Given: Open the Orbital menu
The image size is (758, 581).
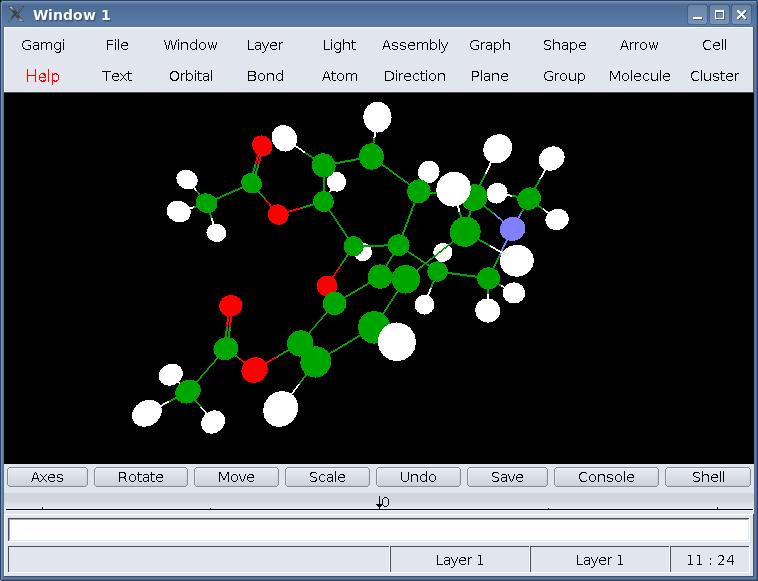Looking at the screenshot, I should (x=190, y=76).
